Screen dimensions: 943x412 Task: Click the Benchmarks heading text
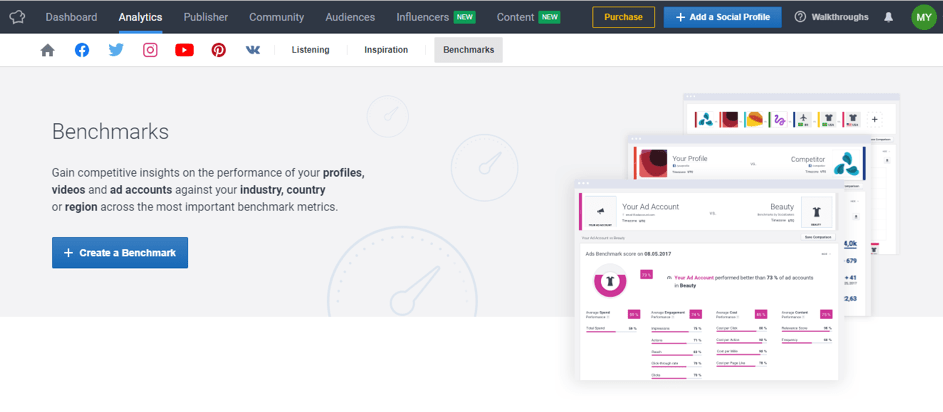point(111,131)
